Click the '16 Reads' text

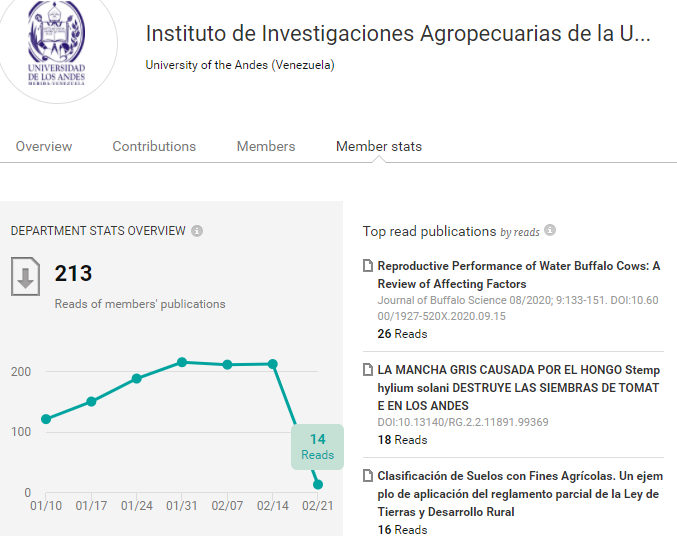point(402,530)
